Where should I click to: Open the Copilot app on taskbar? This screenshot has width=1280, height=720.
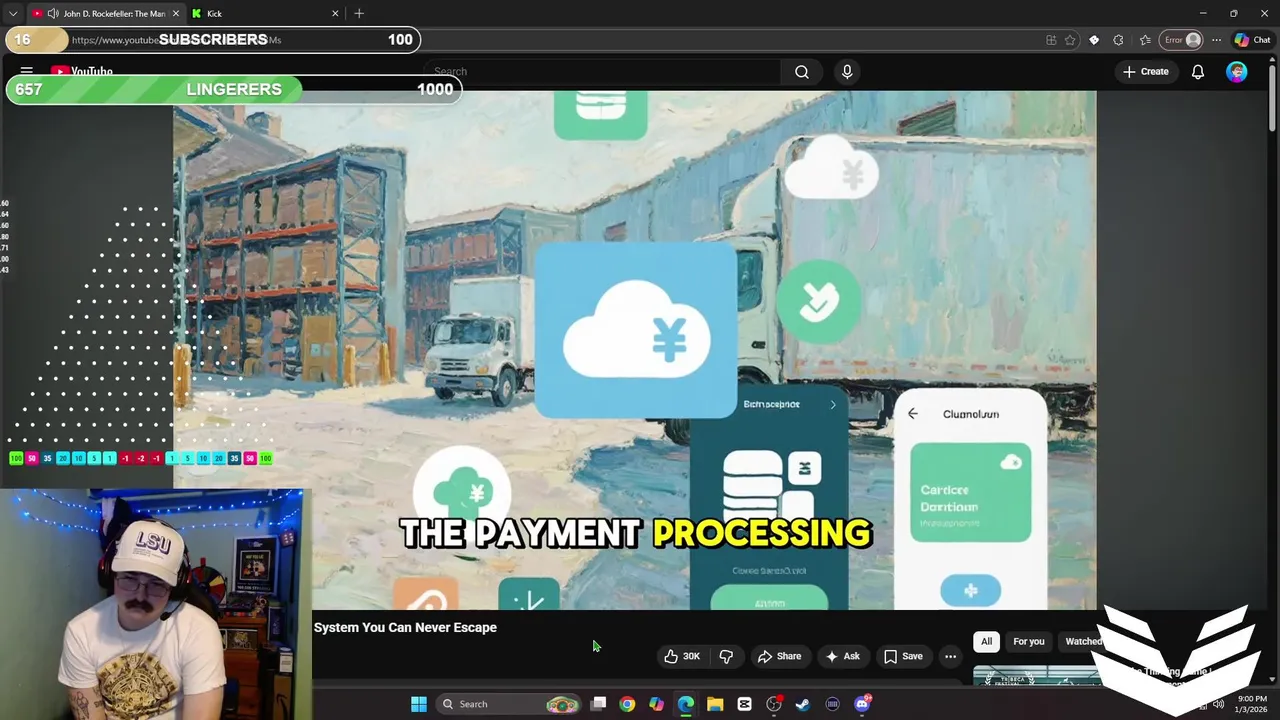[x=656, y=704]
